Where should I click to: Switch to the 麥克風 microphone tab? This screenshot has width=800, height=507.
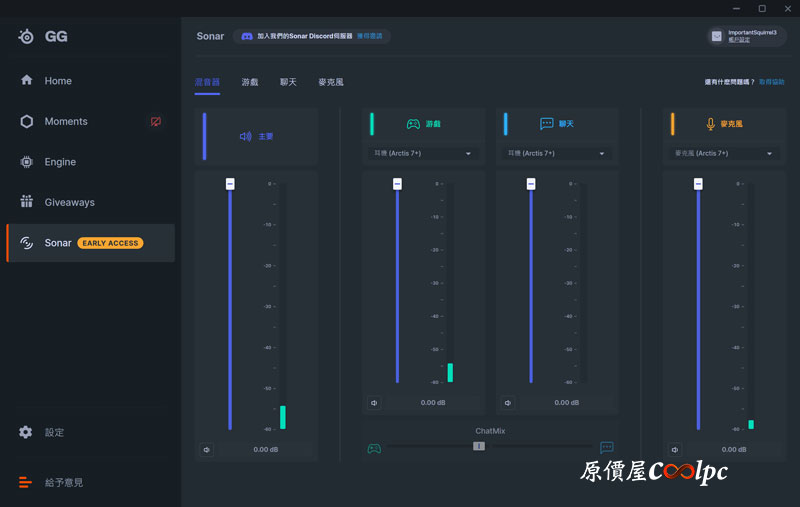331,82
